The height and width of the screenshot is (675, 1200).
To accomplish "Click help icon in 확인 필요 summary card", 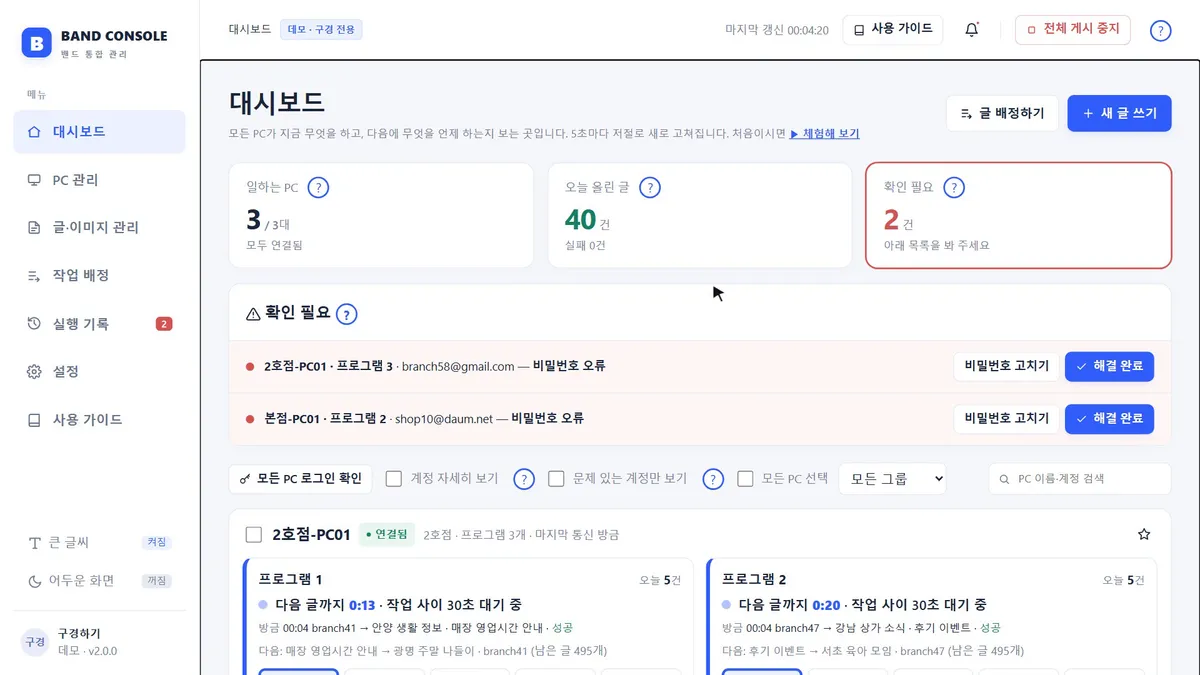I will pos(954,187).
